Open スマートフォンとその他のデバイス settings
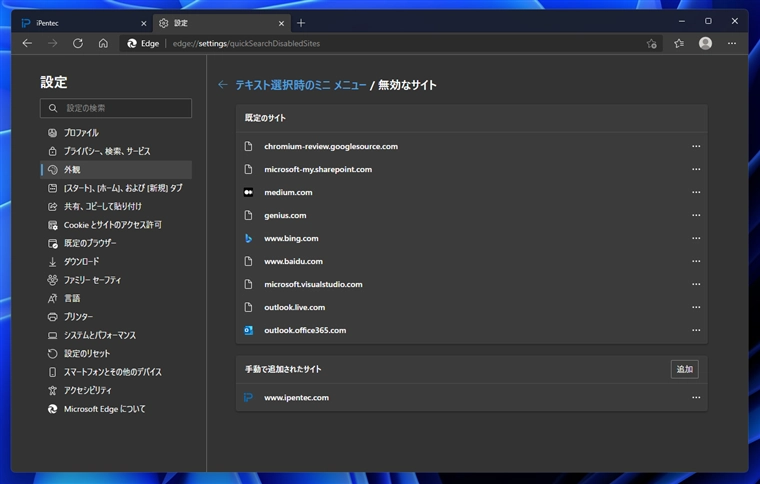The height and width of the screenshot is (484, 760). pyautogui.click(x=116, y=372)
